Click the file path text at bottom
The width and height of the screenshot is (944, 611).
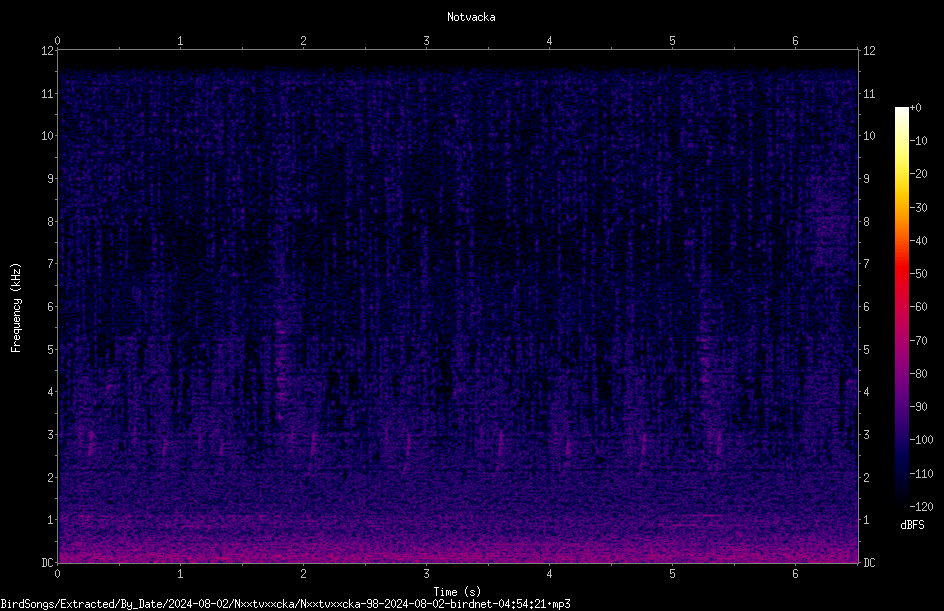coord(285,604)
